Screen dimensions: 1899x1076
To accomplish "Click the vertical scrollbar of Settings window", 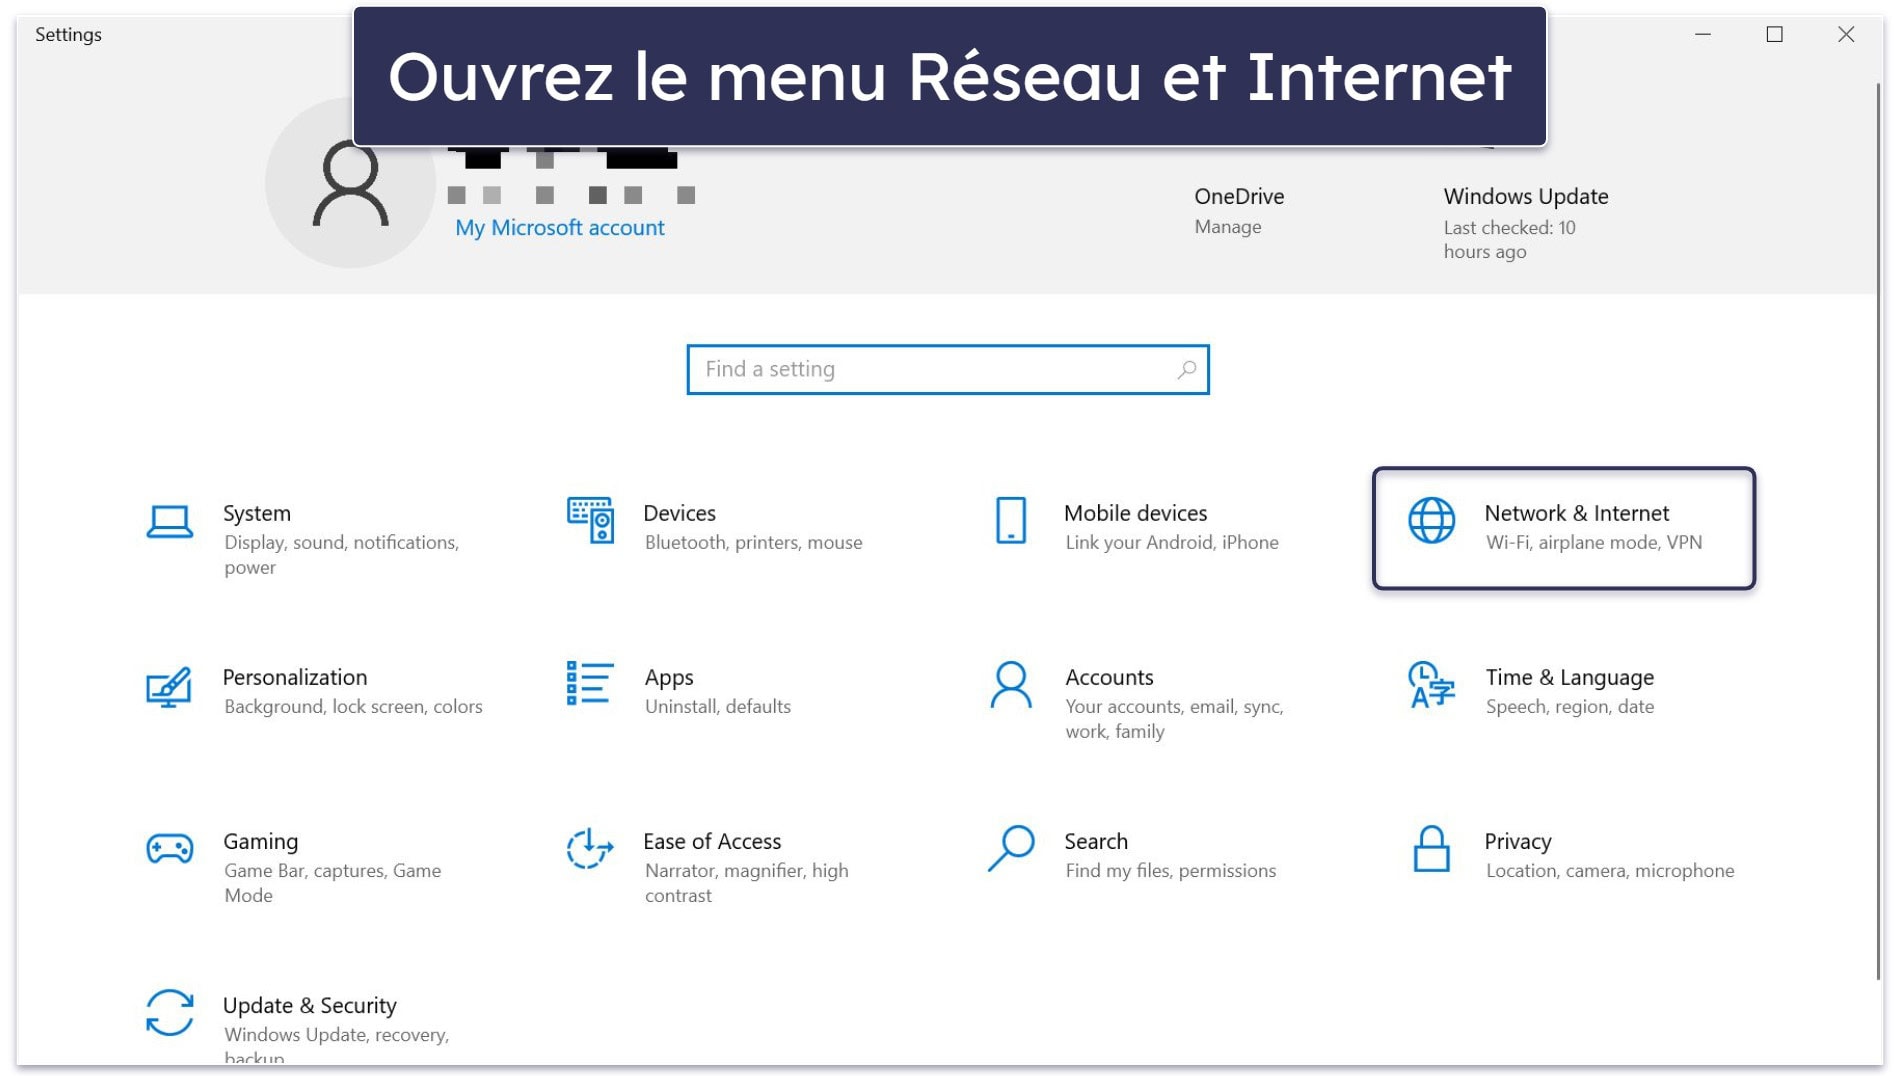I will (x=1879, y=530).
